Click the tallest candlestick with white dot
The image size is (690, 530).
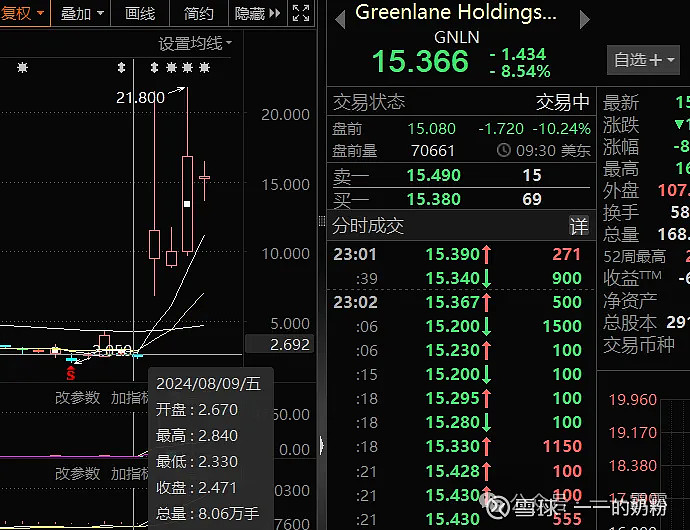tap(187, 204)
